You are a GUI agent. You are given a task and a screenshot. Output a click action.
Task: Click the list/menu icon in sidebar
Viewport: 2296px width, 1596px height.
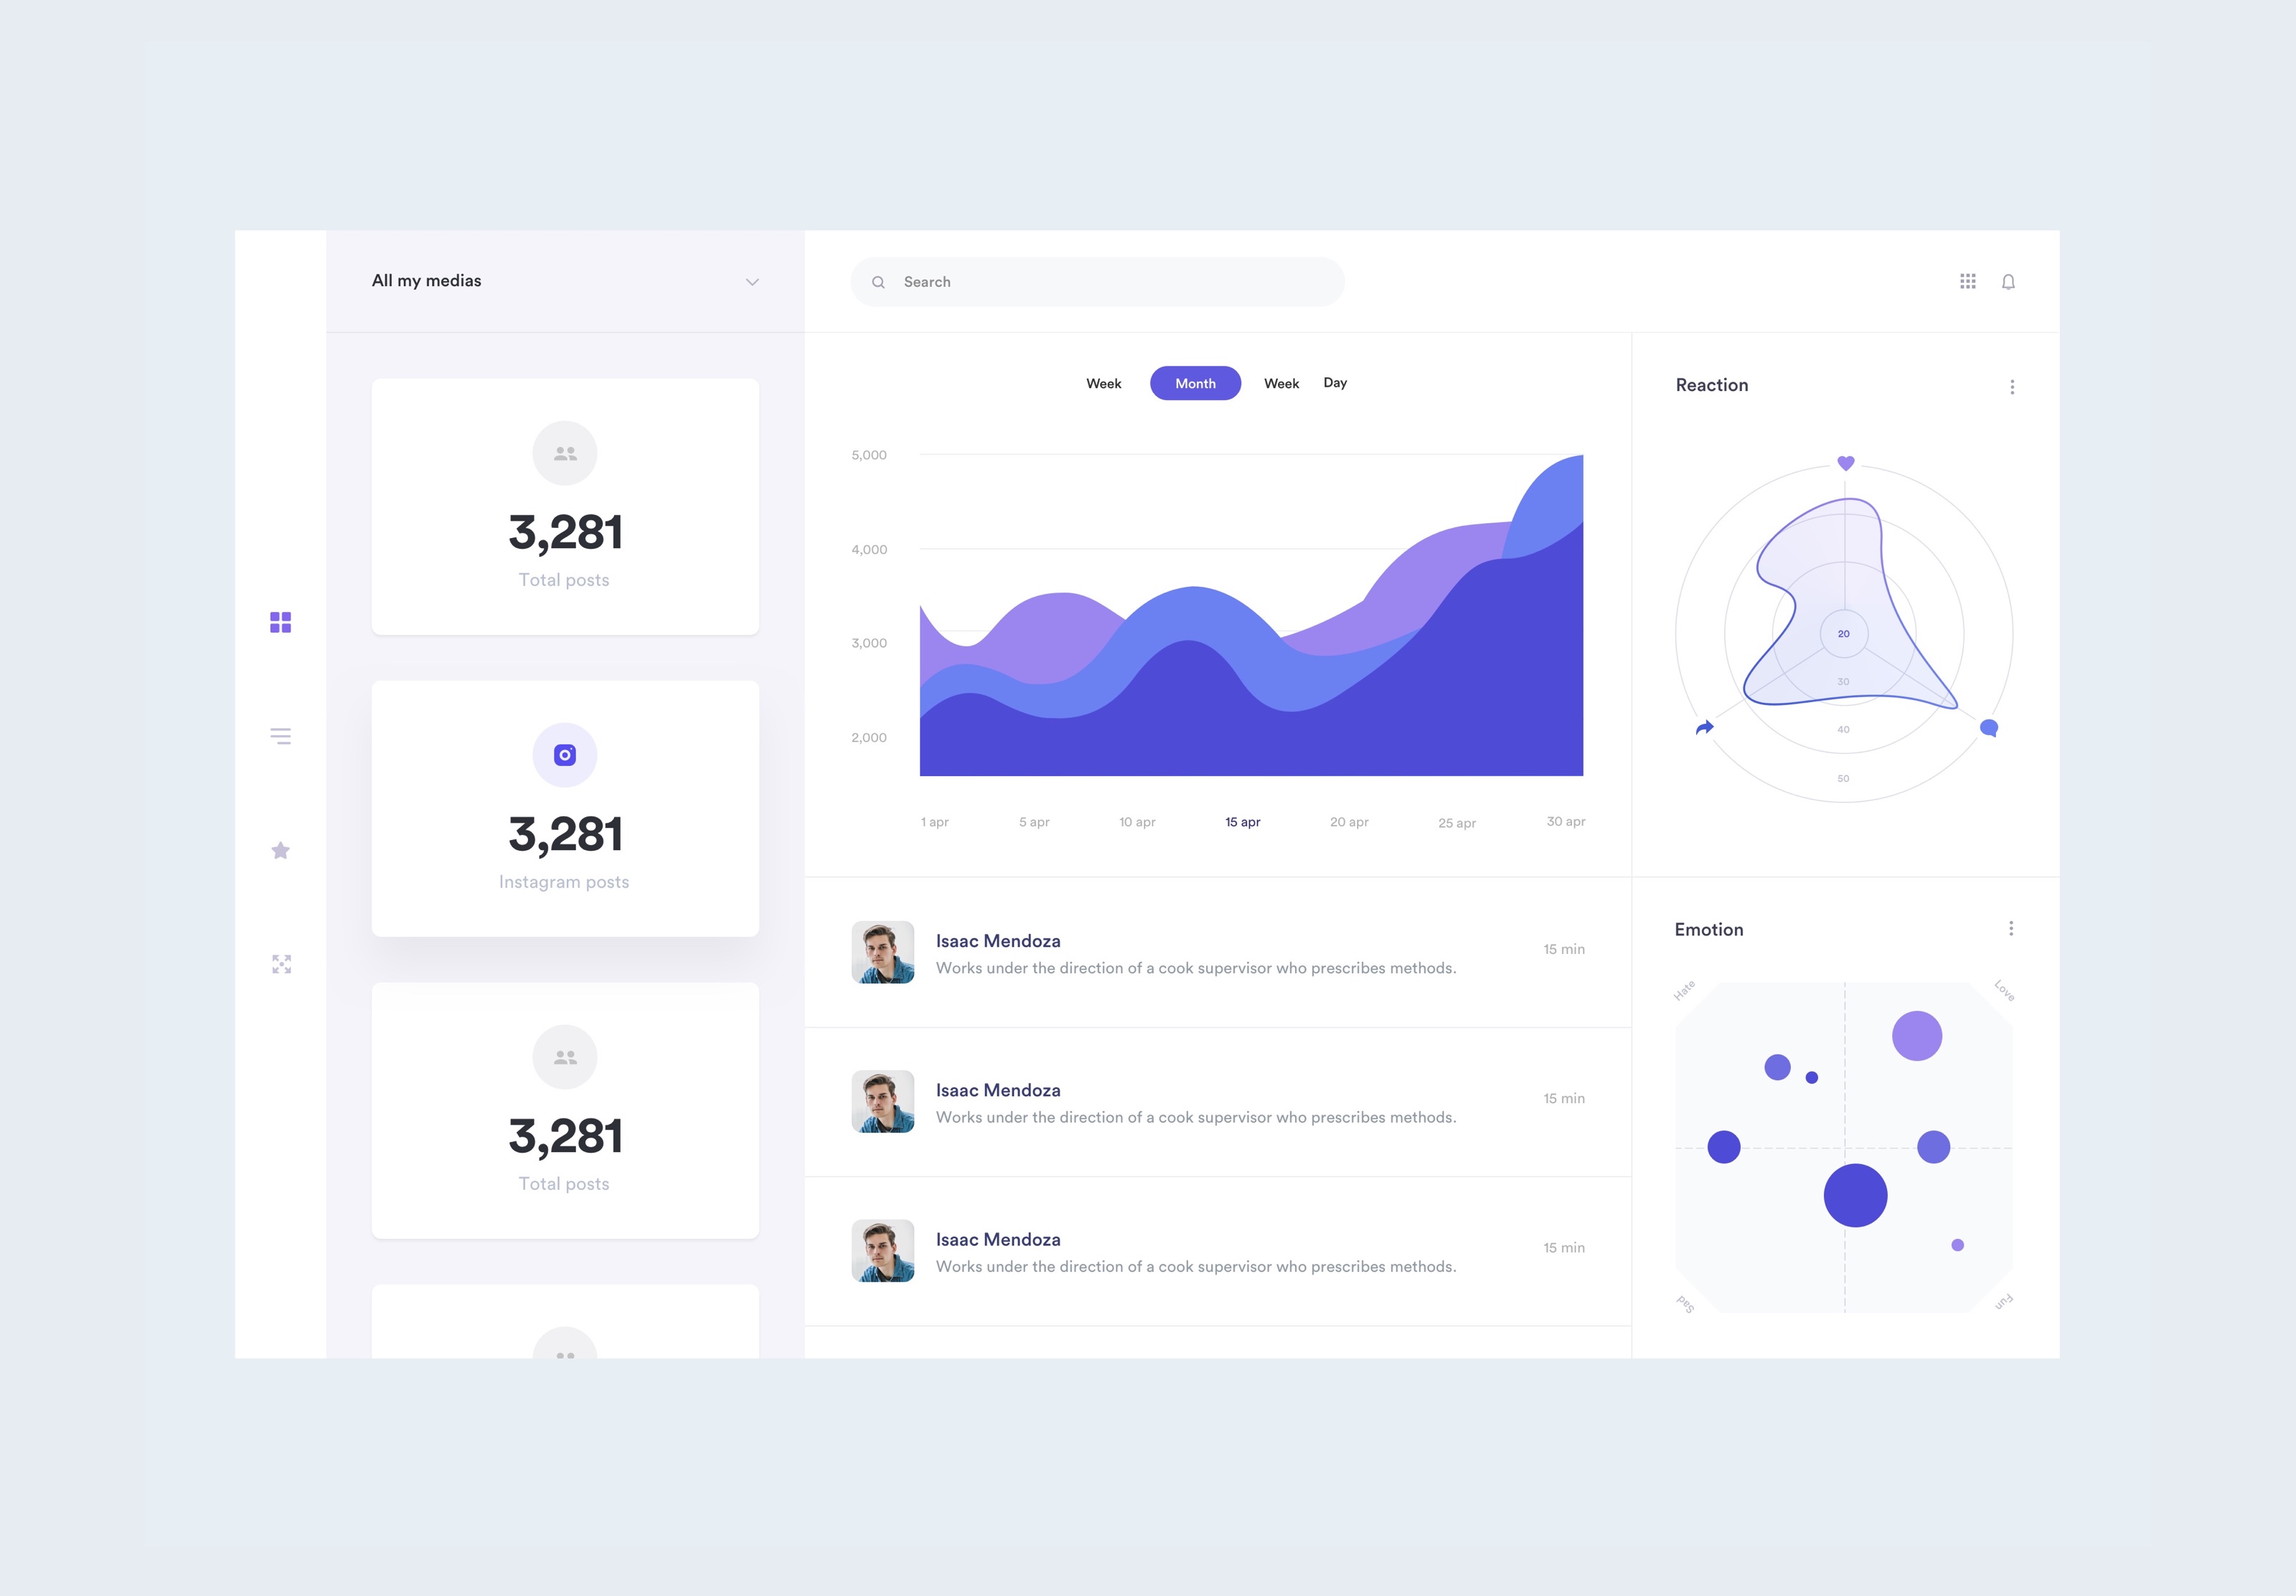point(279,736)
